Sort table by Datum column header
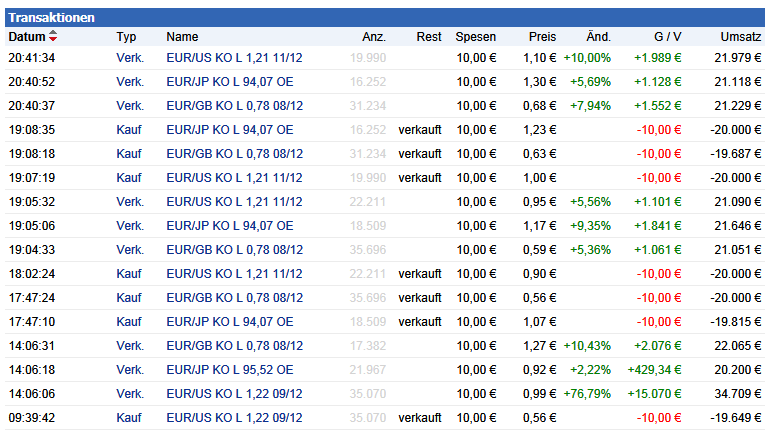Viewport: 772px width, 431px height. click(27, 36)
